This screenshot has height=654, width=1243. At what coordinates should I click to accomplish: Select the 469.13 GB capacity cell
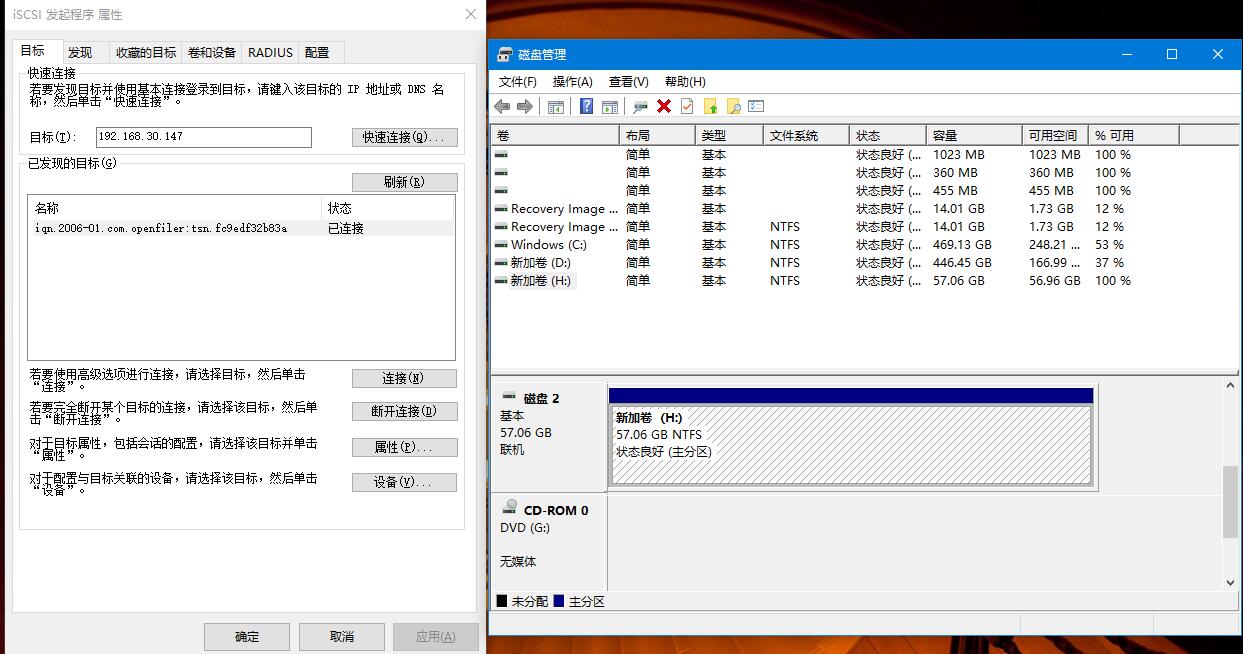962,244
